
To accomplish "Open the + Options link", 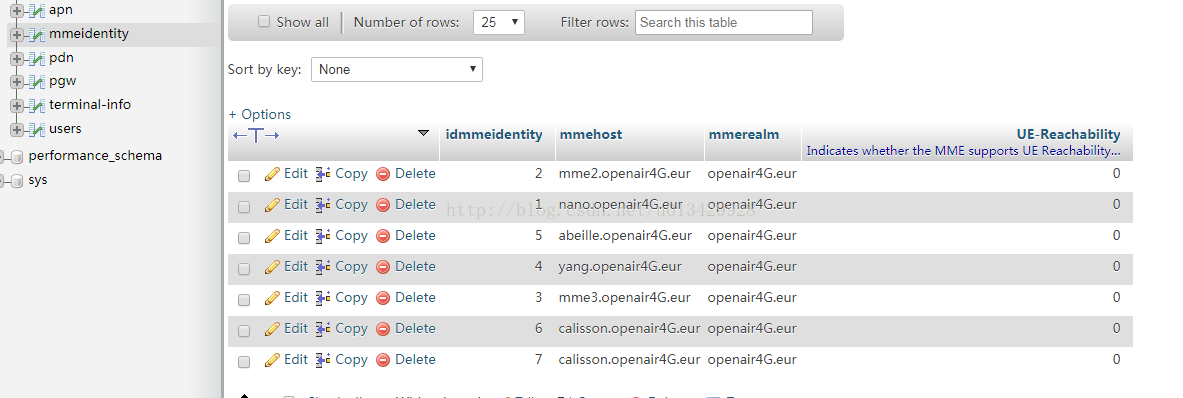I will coord(260,115).
